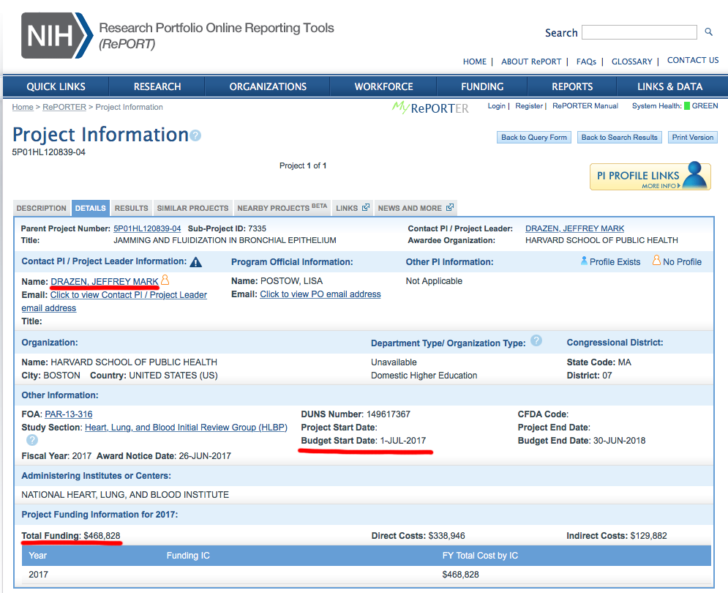
Task: Open SIMILAR PROJECTS tab
Action: [x=193, y=208]
